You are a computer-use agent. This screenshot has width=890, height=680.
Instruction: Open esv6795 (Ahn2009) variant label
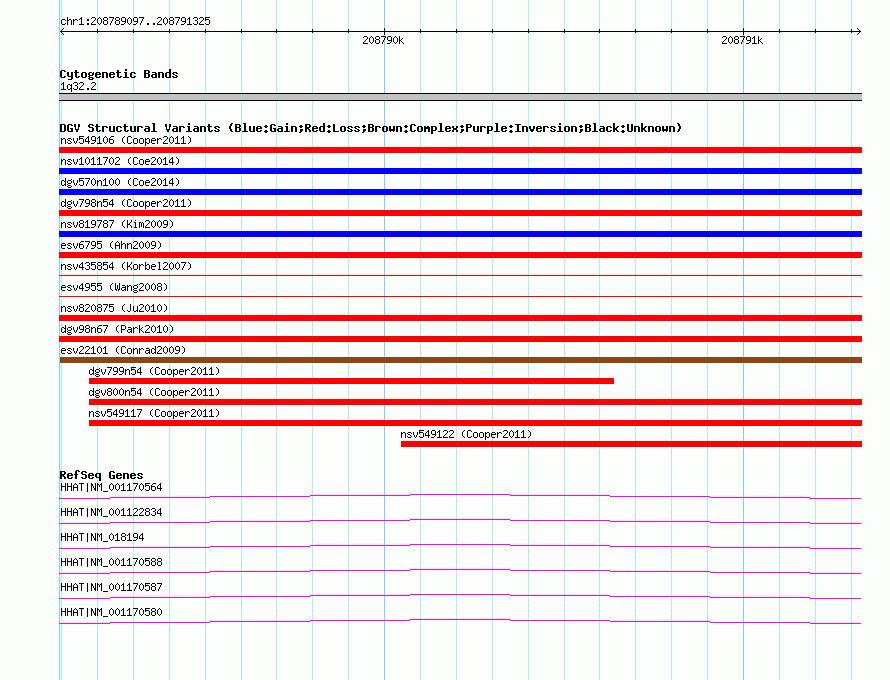111,245
